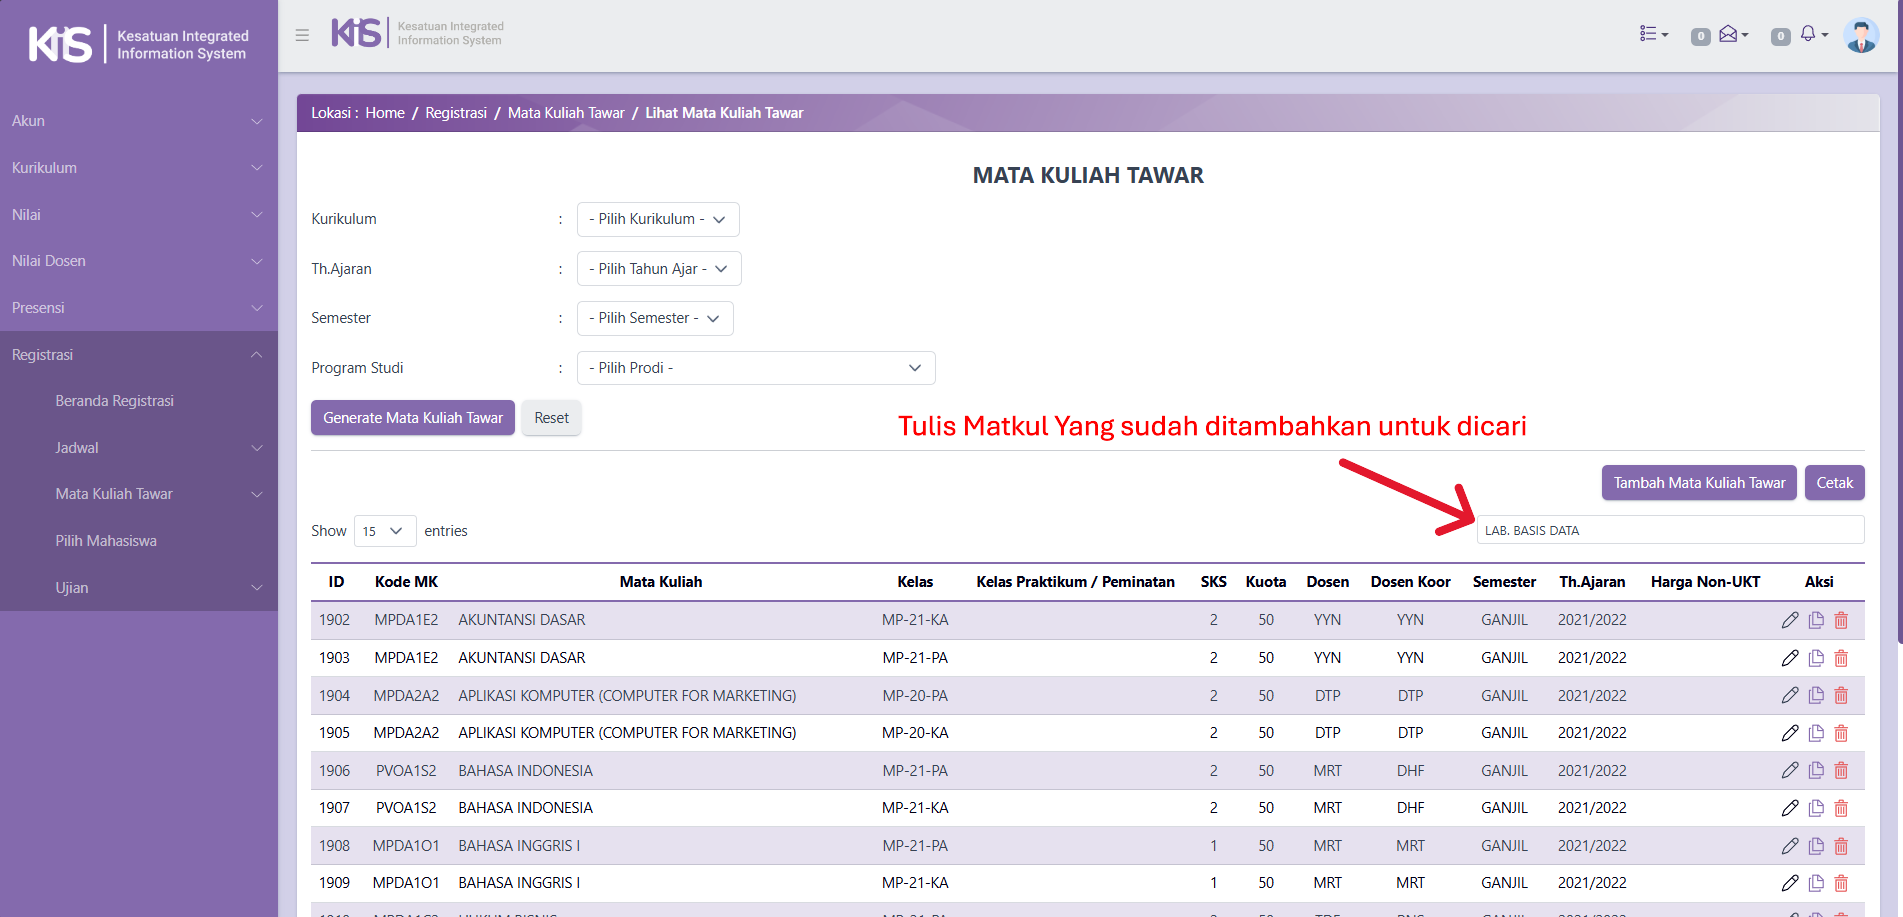
Task: Go to Beranda Registrasi in sidebar
Action: 114,401
